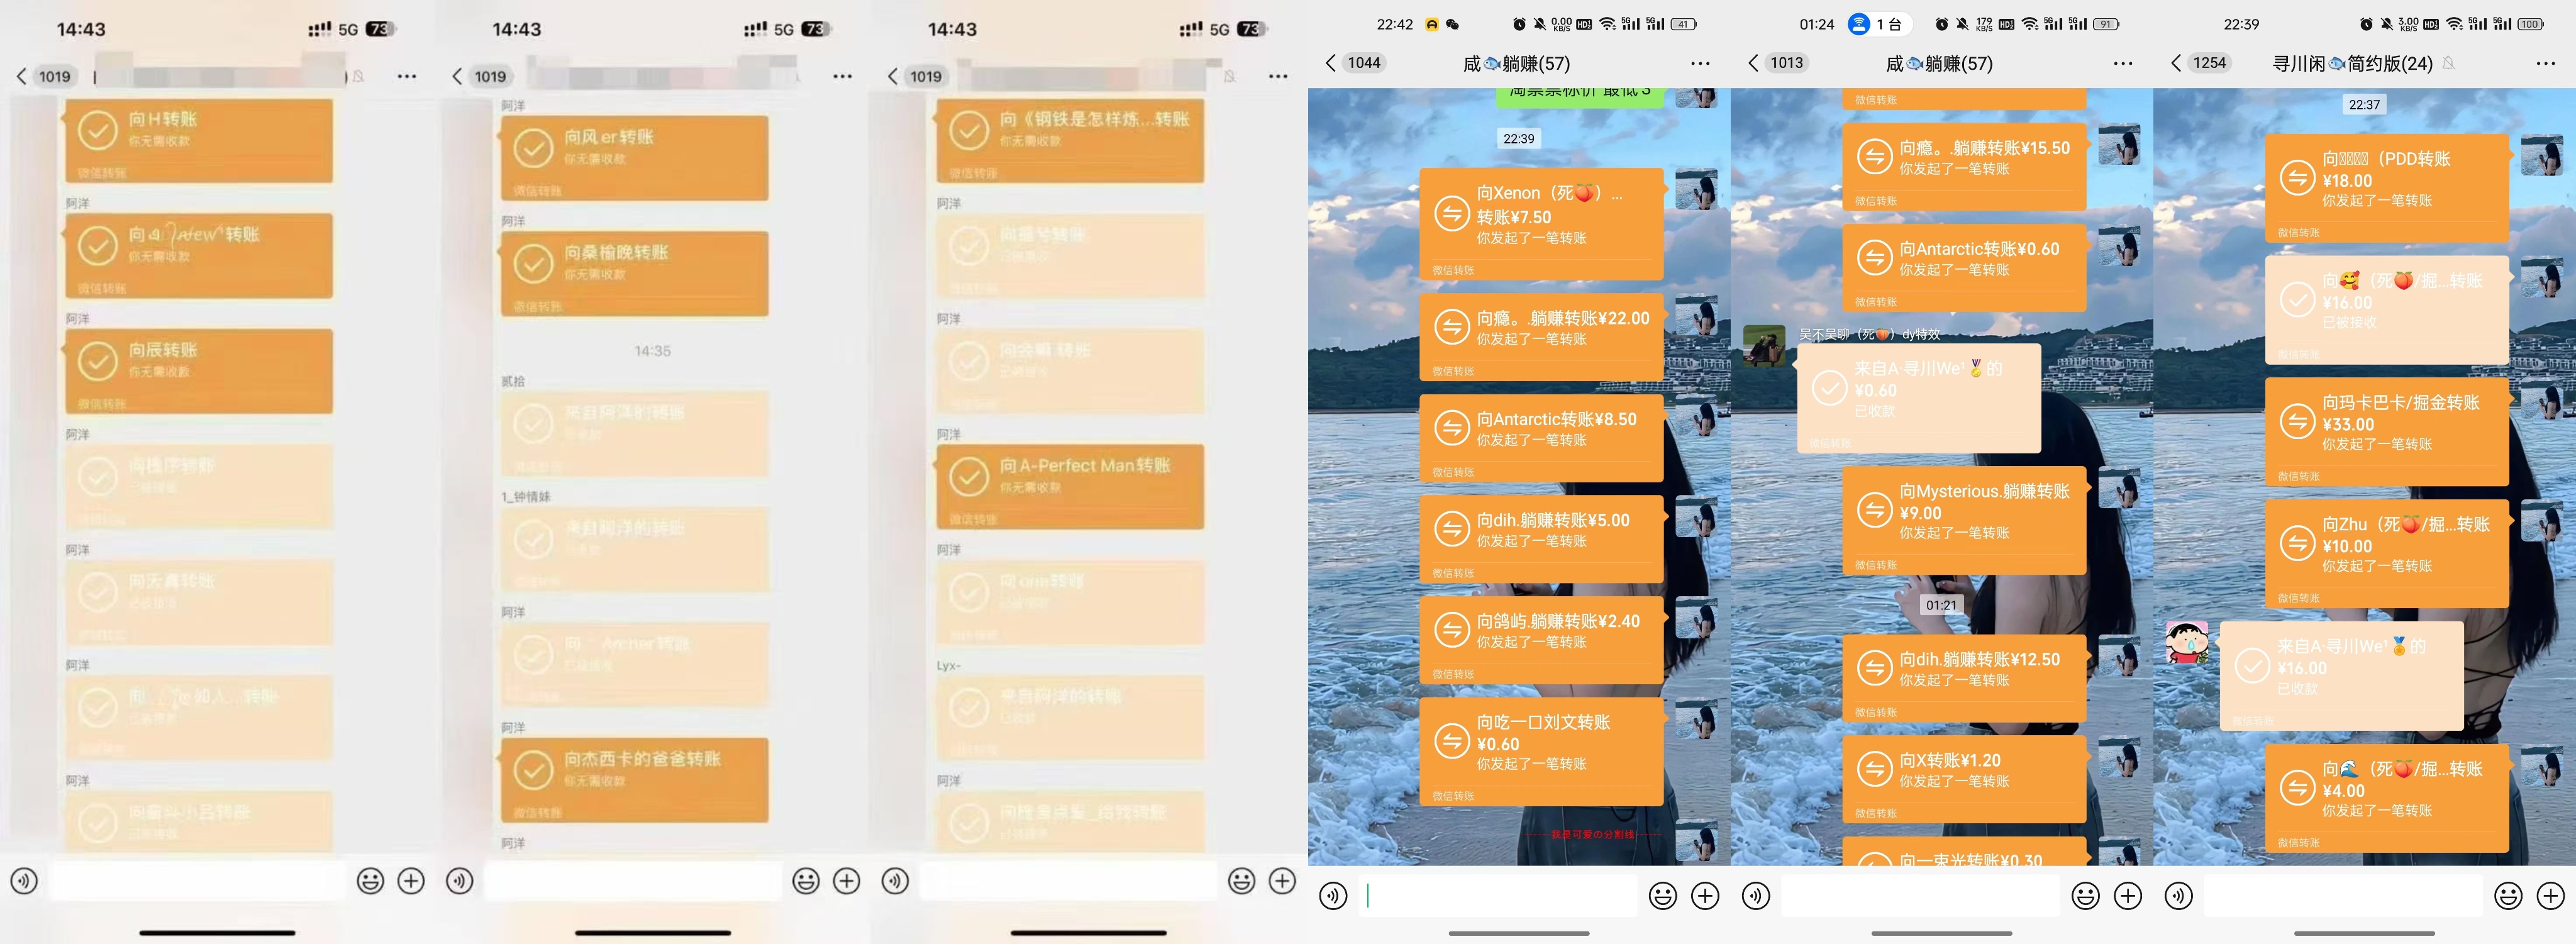This screenshot has width=2576, height=944.
Task: Tap voice input icon in chat 1044
Action: [x=1333, y=896]
